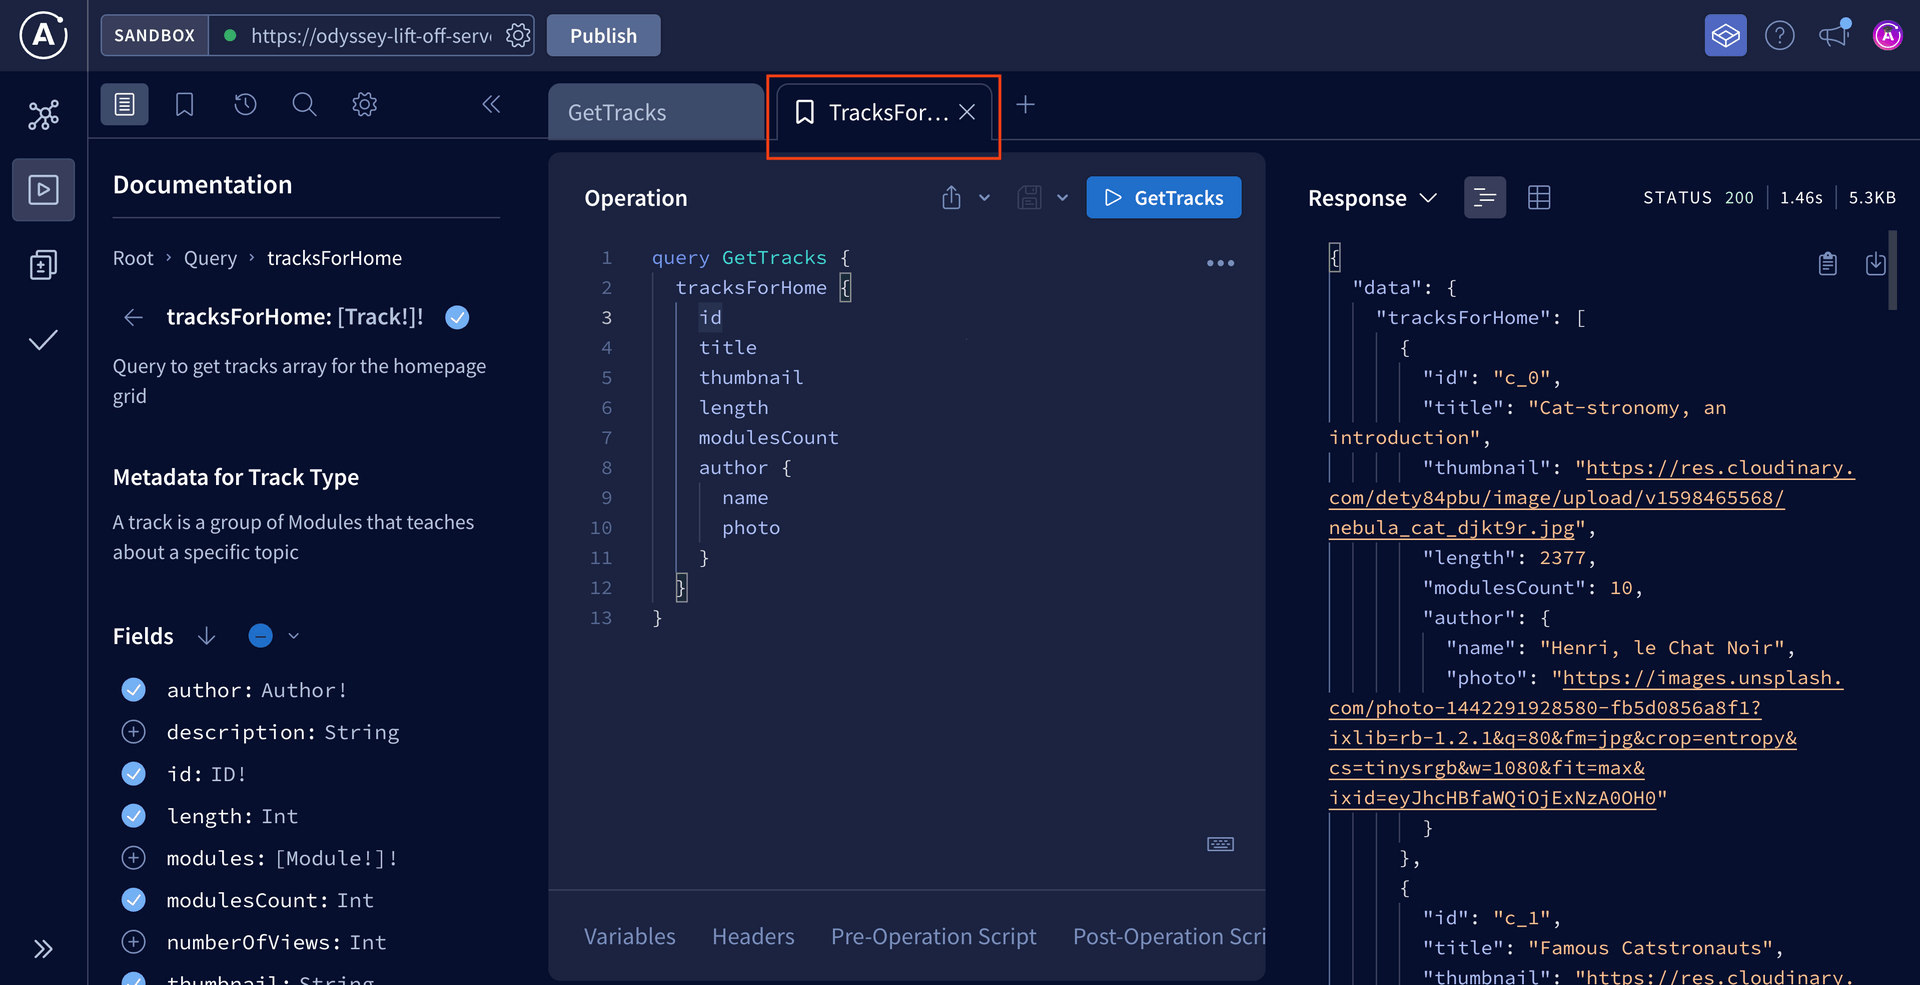Add the description field to the query
The height and width of the screenshot is (985, 1920).
tap(133, 732)
